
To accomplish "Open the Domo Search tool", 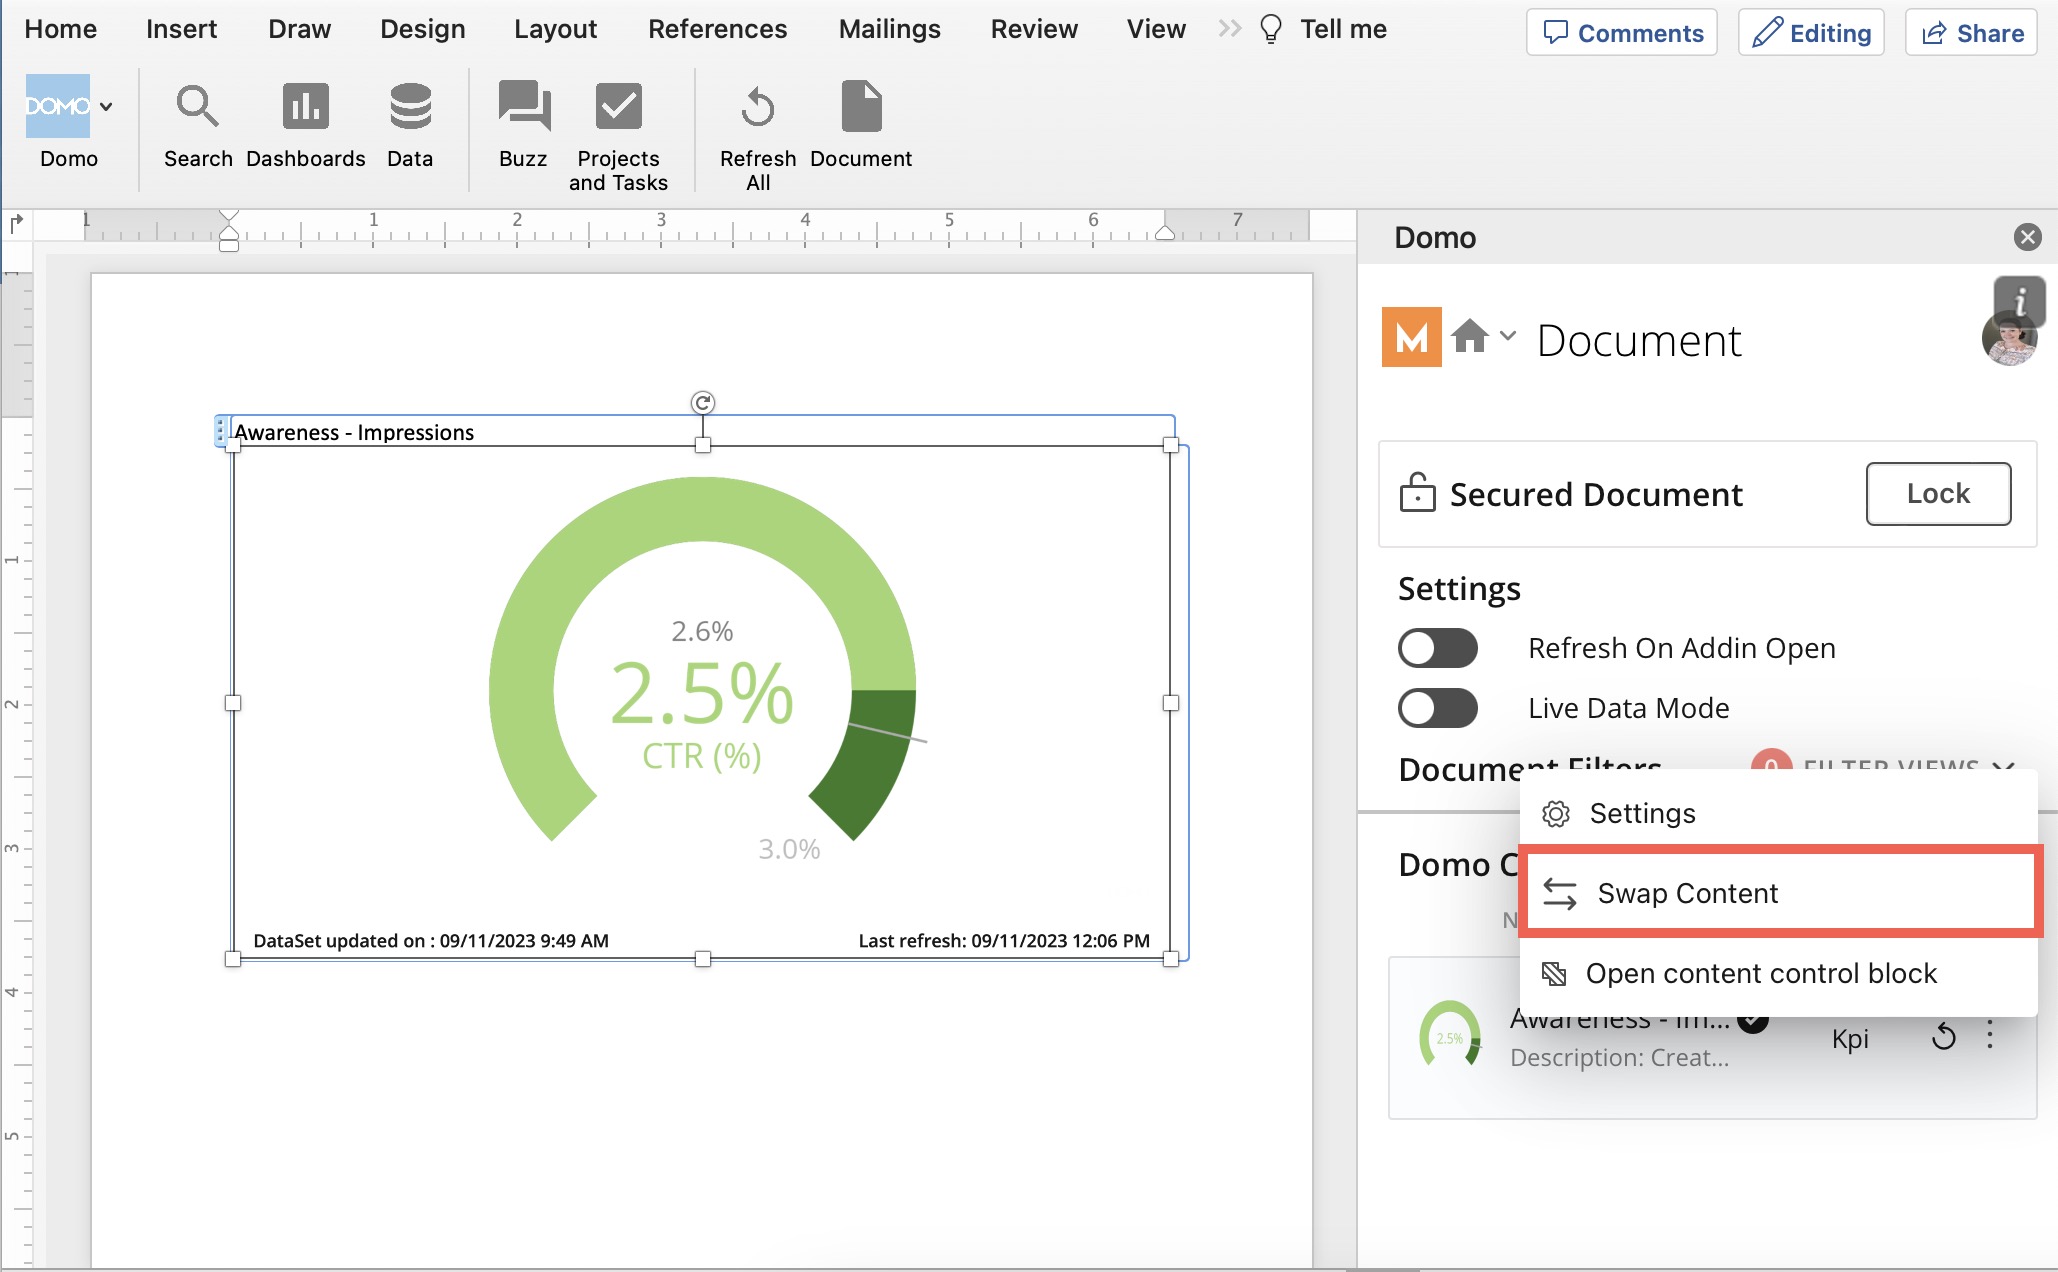I will pyautogui.click(x=197, y=120).
